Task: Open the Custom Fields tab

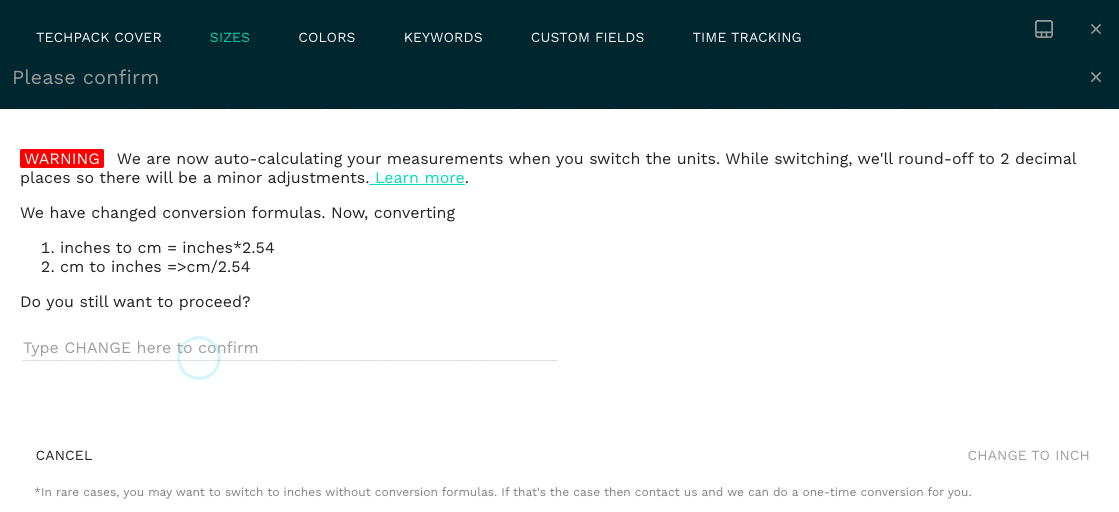Action: 588,38
